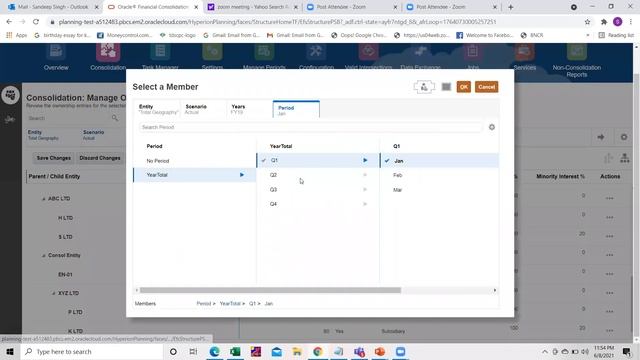Open the Settings card icon
Image resolution: width=640 pixels, height=360 pixels.
coord(212,52)
